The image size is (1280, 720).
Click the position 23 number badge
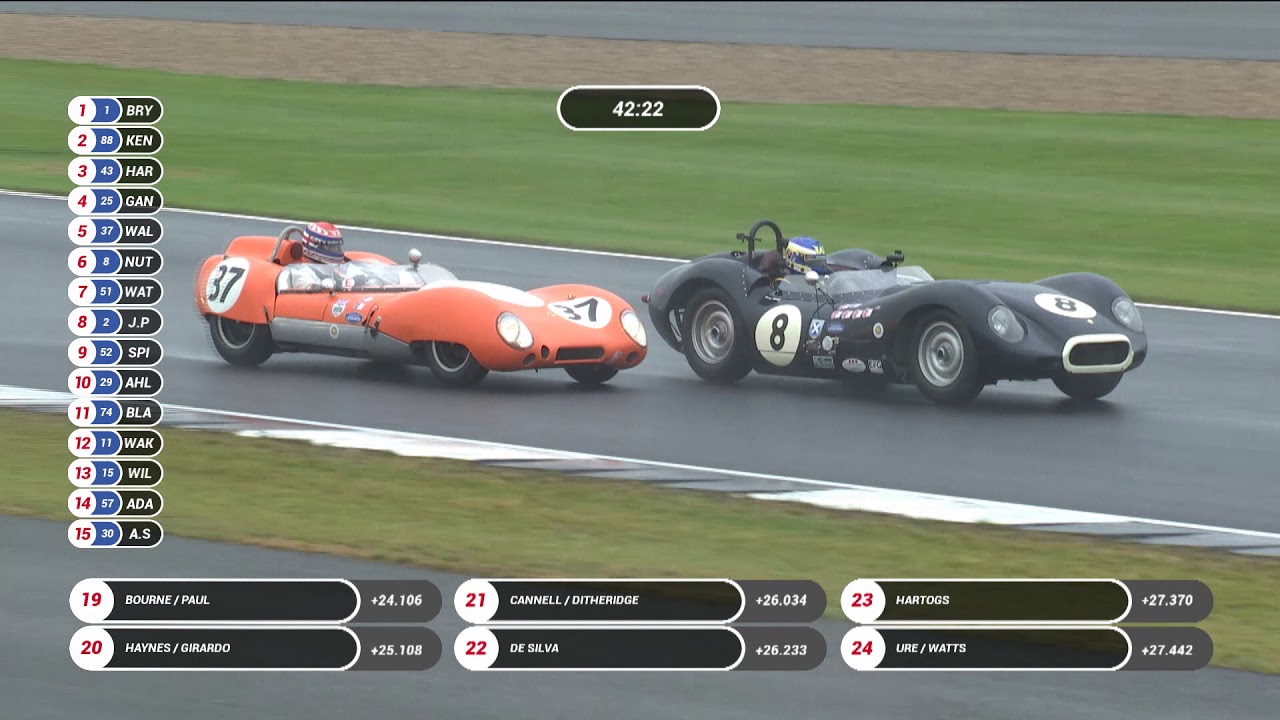[x=862, y=600]
